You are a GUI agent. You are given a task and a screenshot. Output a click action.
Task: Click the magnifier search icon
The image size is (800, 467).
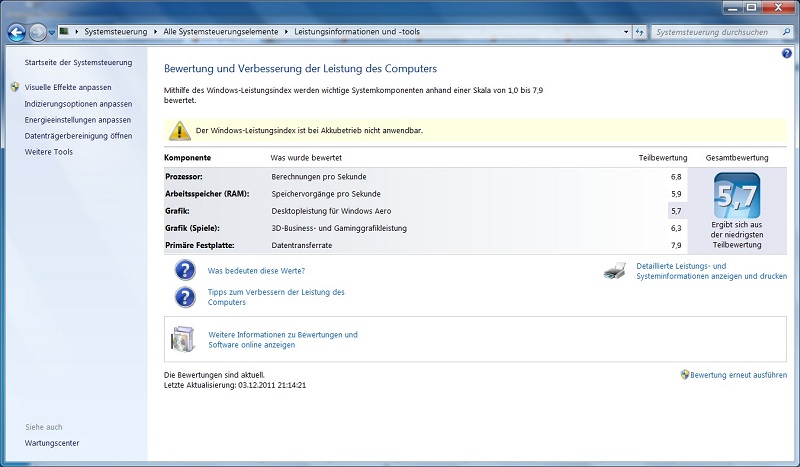pos(786,32)
